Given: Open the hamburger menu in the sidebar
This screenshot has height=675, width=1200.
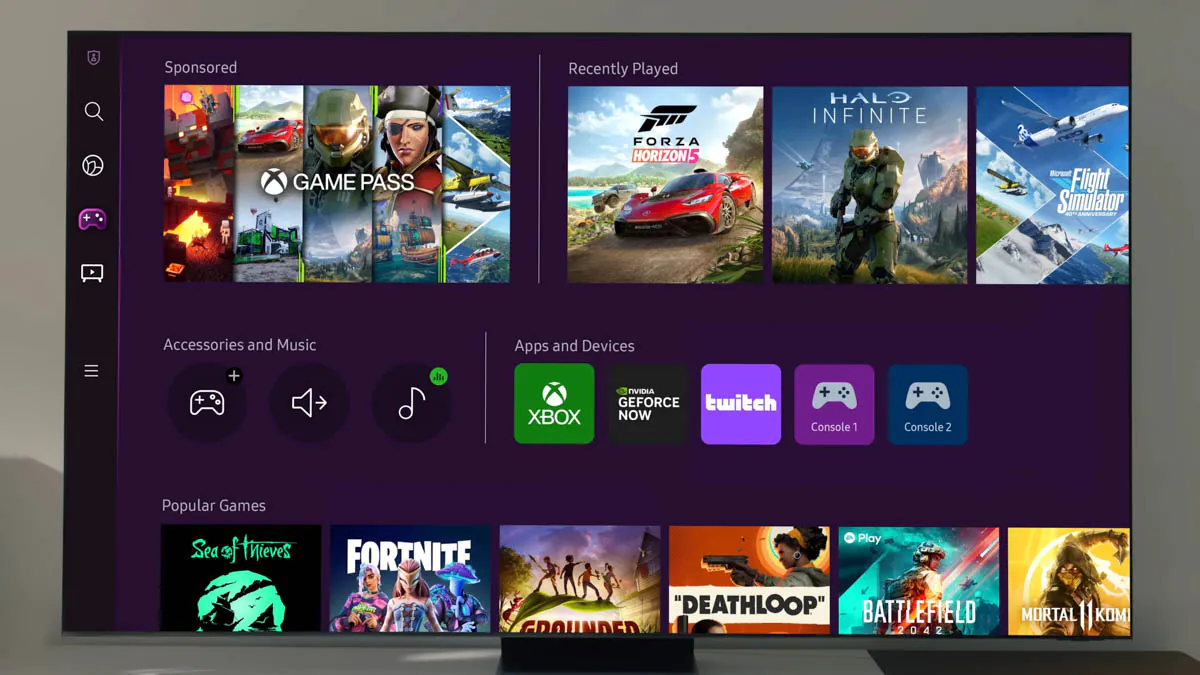Looking at the screenshot, I should 92,370.
